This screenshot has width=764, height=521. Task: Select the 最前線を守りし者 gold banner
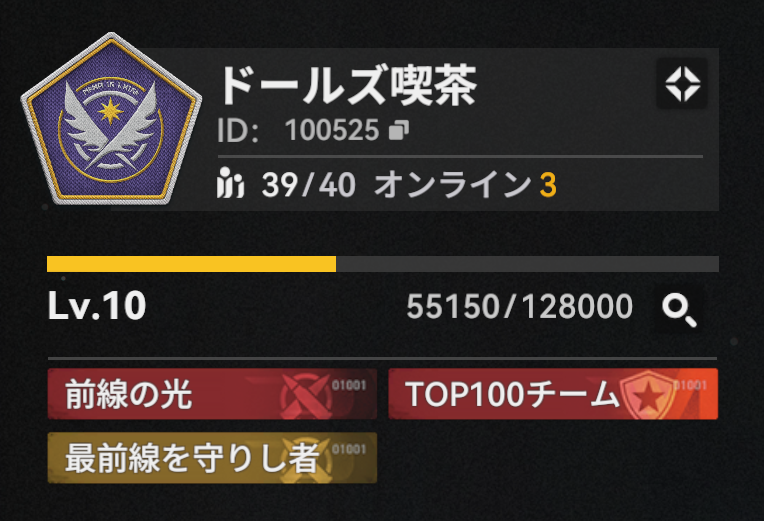coord(212,458)
